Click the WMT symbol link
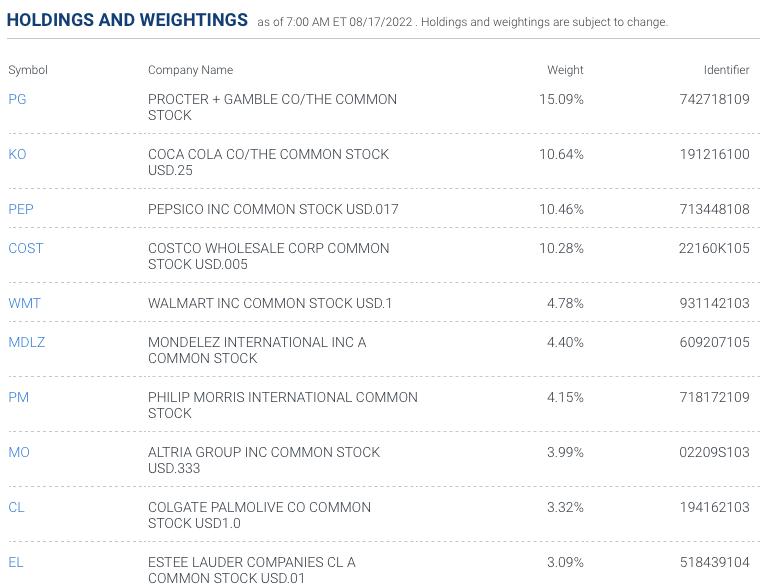The width and height of the screenshot is (760, 584). 24,303
